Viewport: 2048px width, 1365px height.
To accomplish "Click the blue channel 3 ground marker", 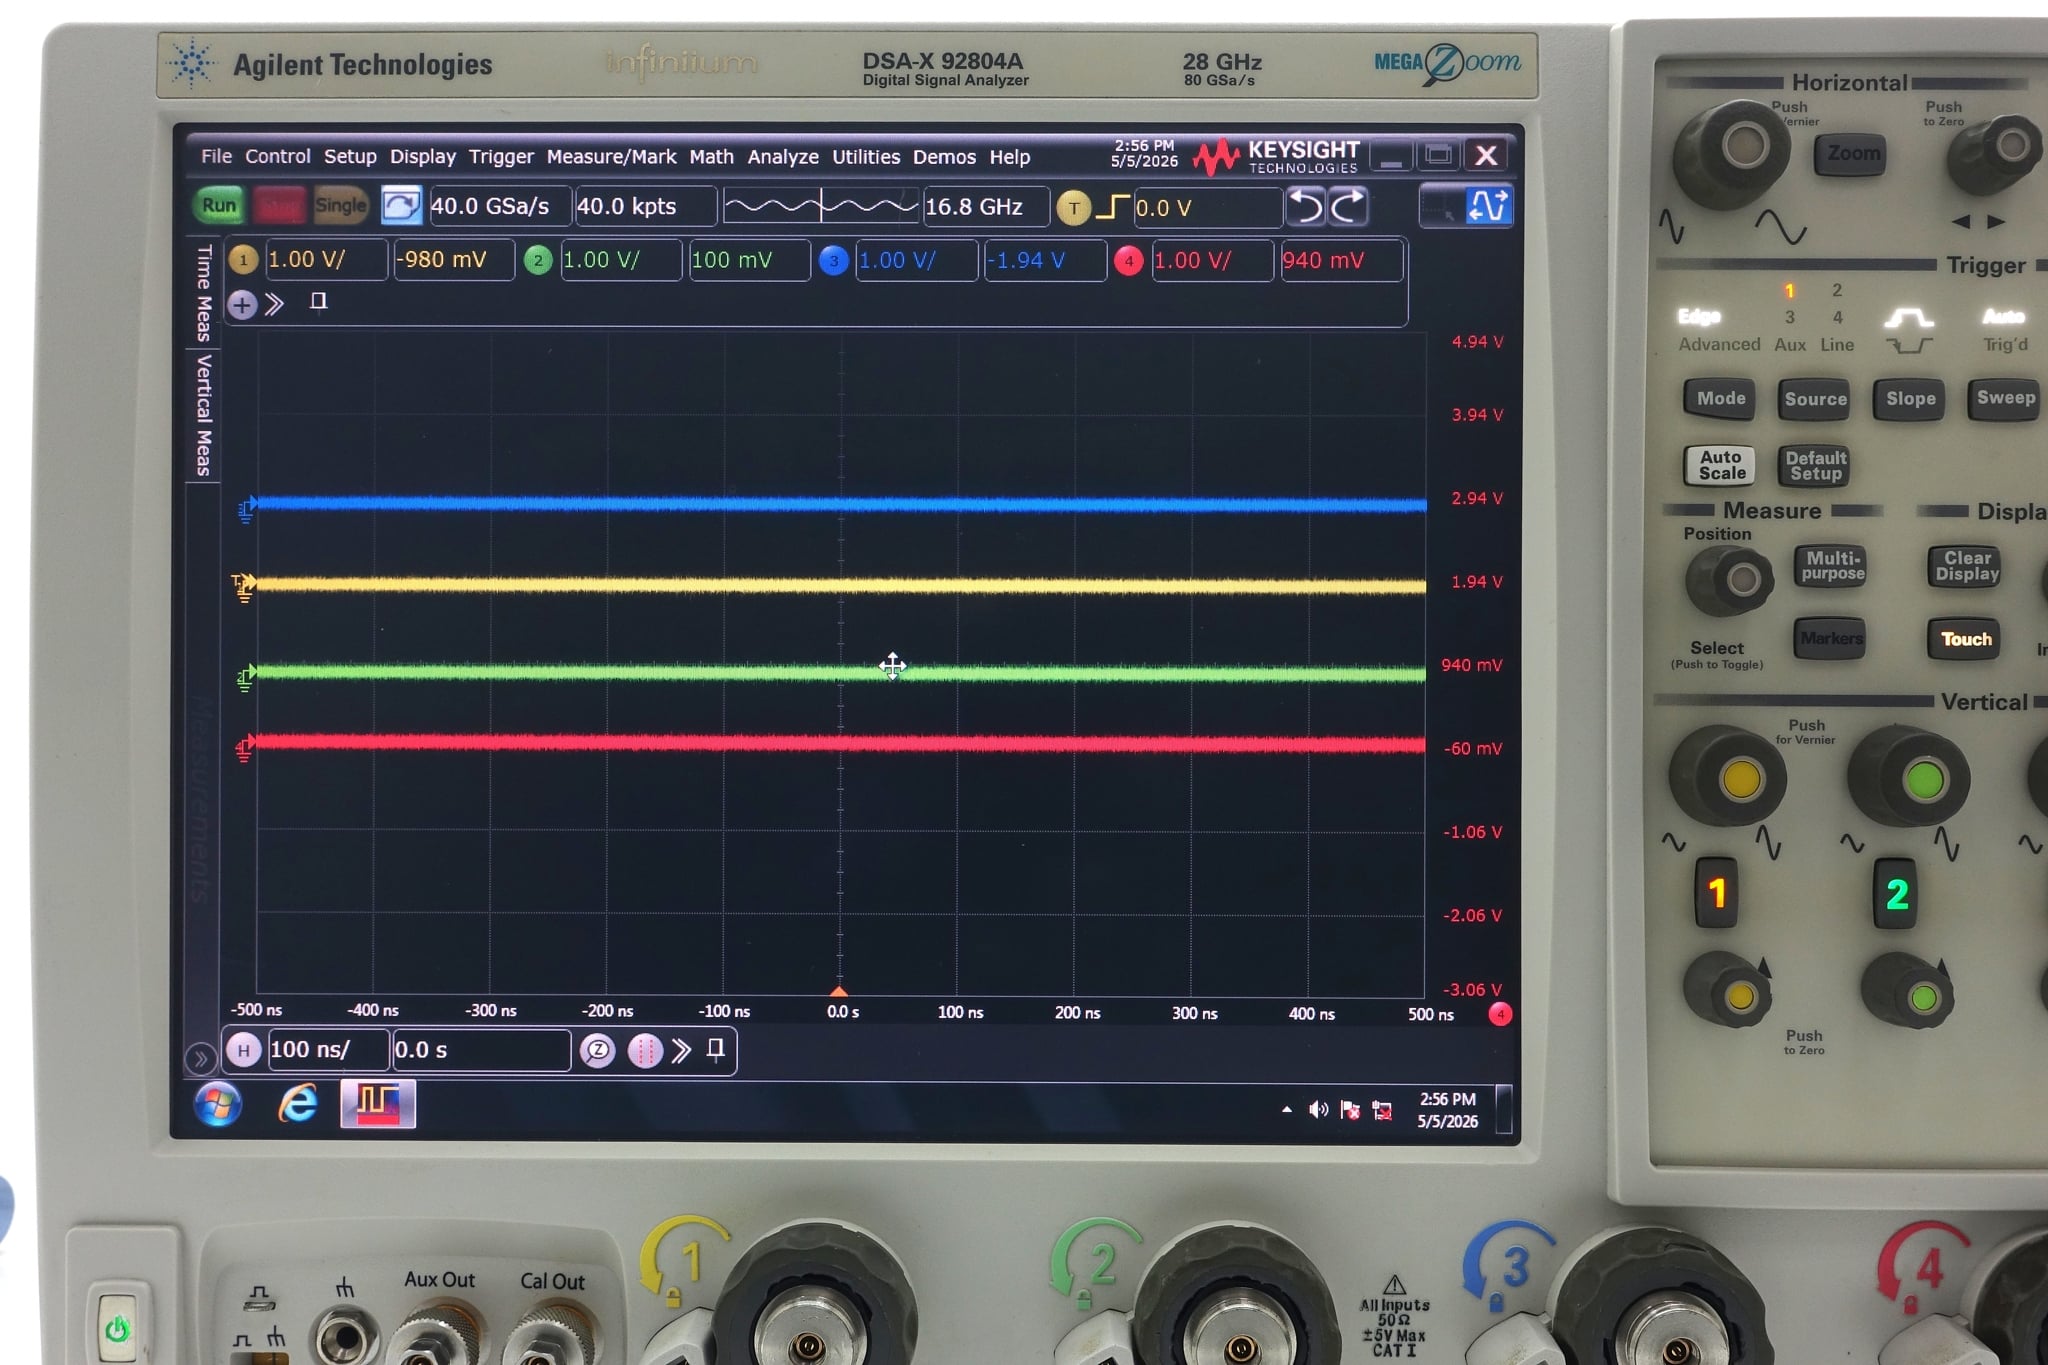I will (247, 509).
